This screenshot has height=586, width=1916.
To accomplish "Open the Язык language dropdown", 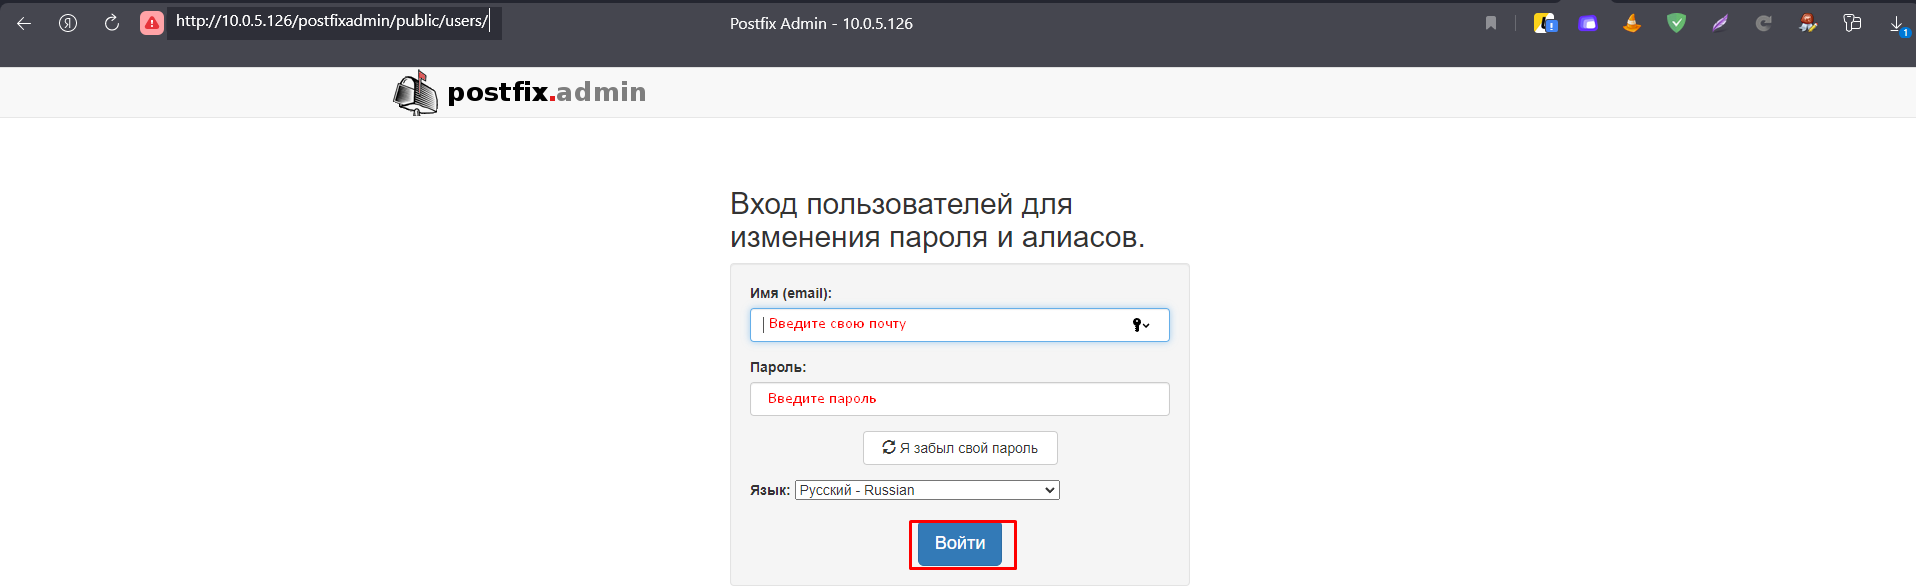I will click(x=927, y=490).
